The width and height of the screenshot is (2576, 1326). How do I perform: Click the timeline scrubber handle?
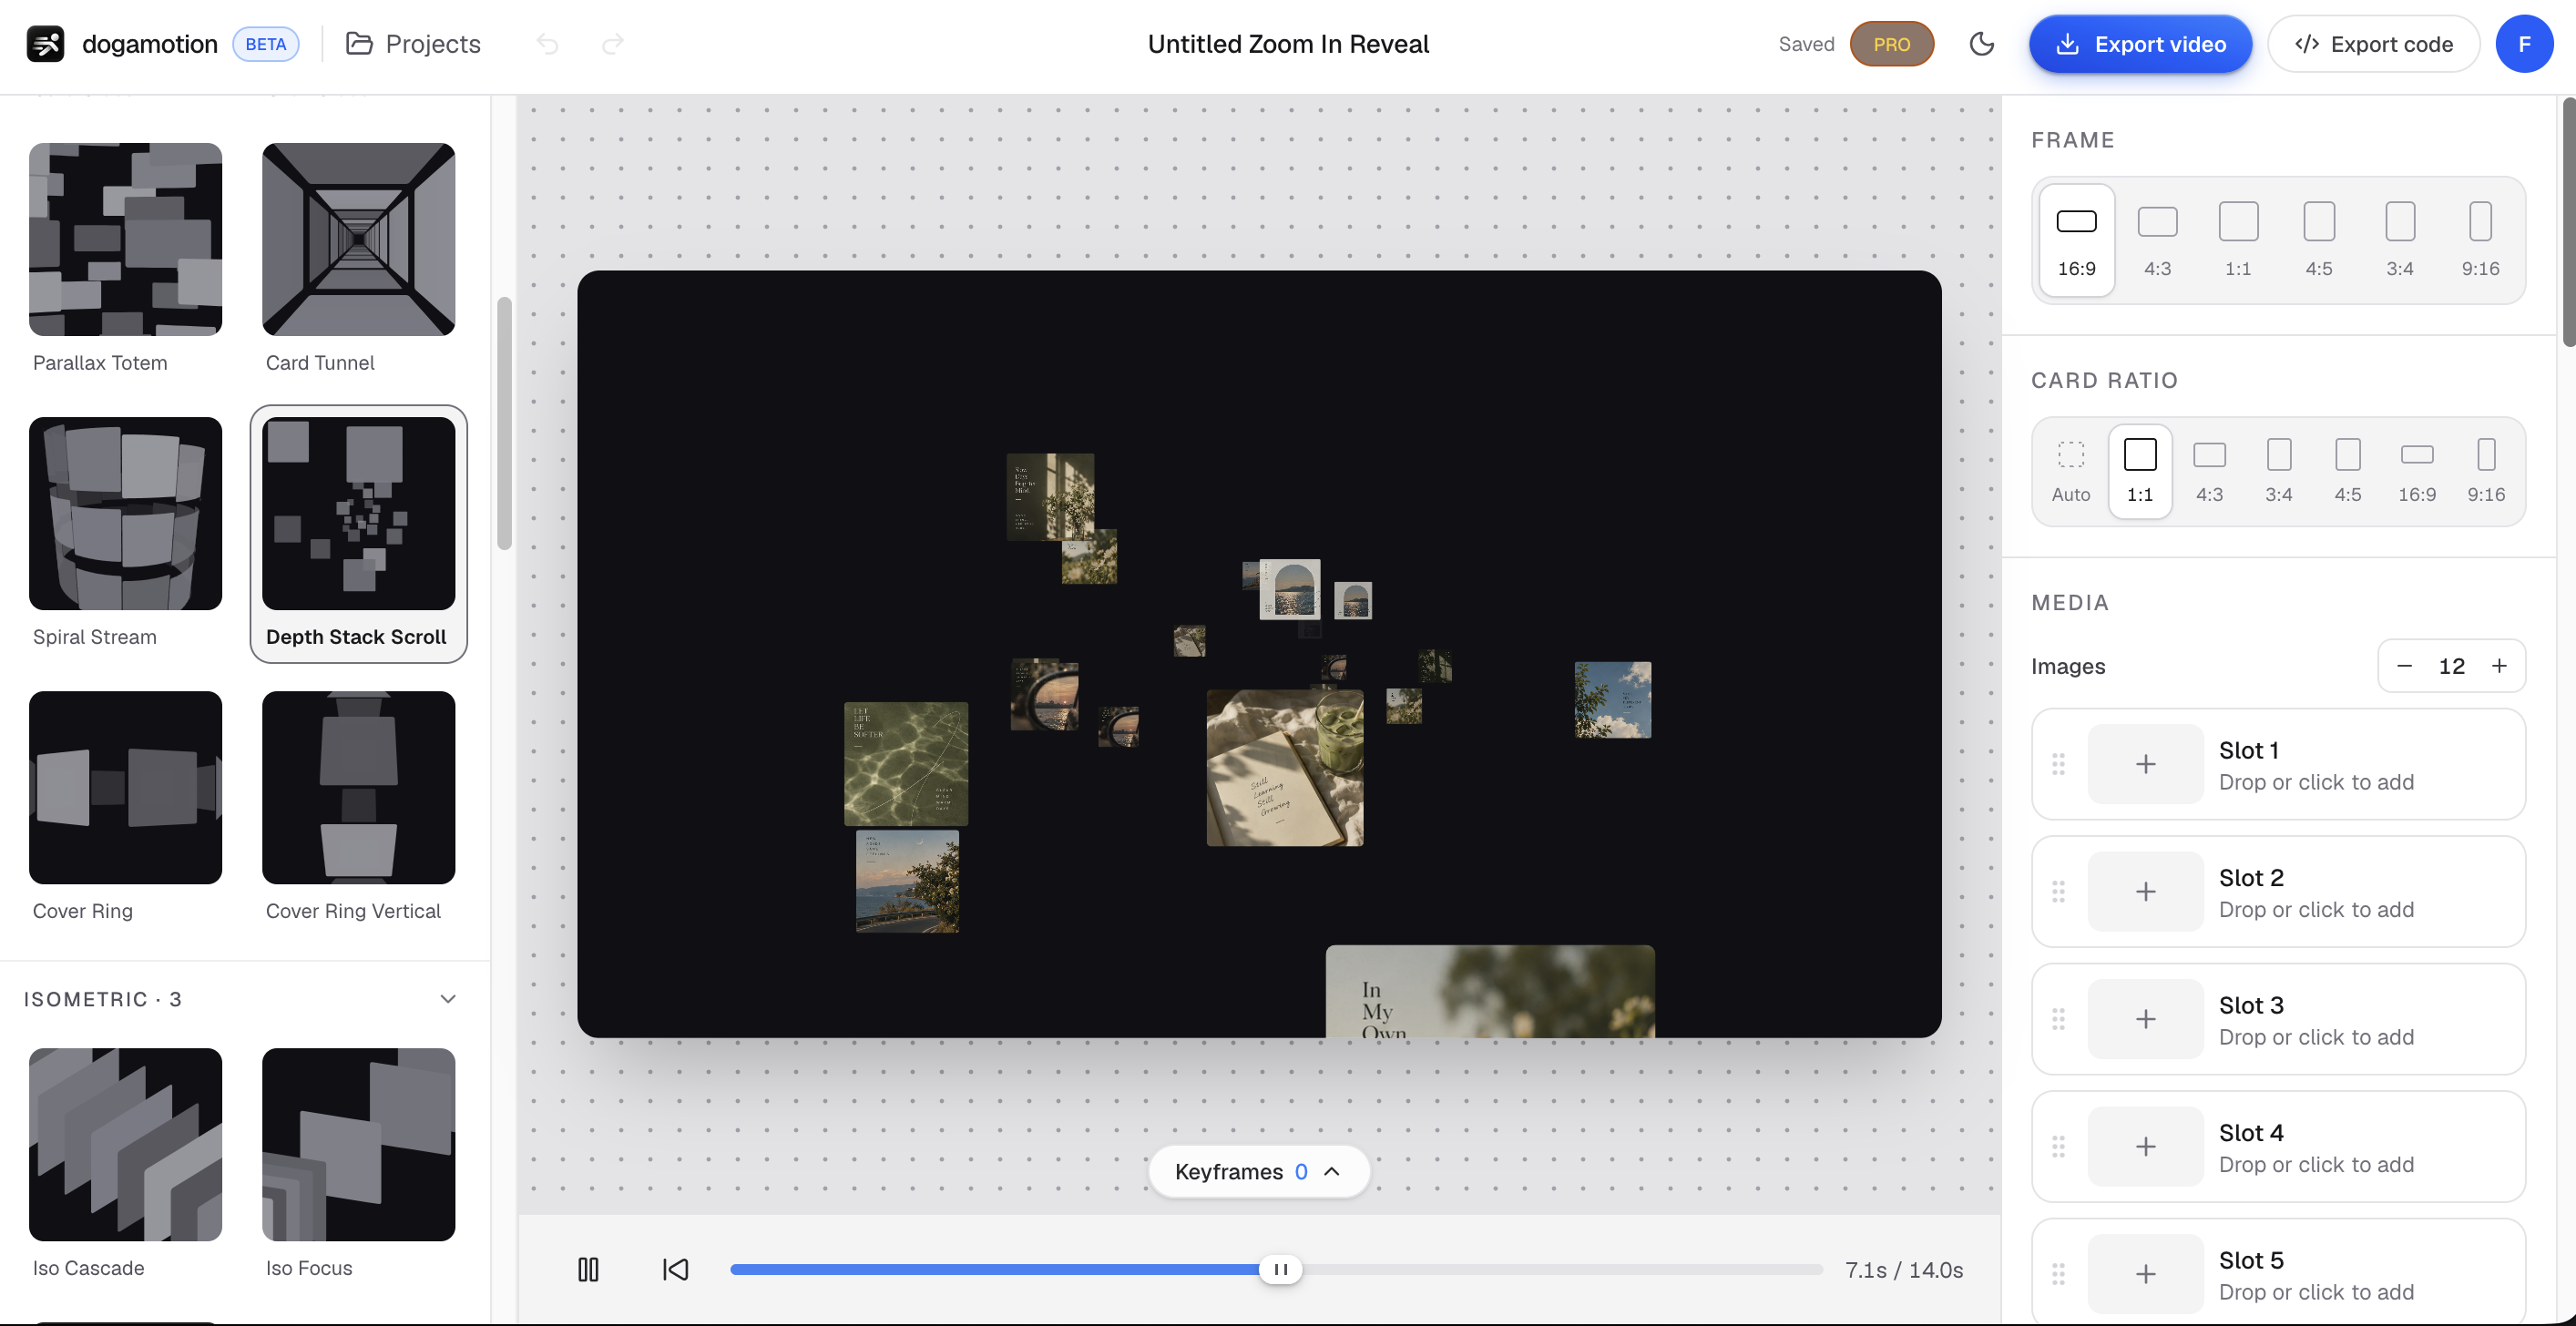click(x=1280, y=1270)
